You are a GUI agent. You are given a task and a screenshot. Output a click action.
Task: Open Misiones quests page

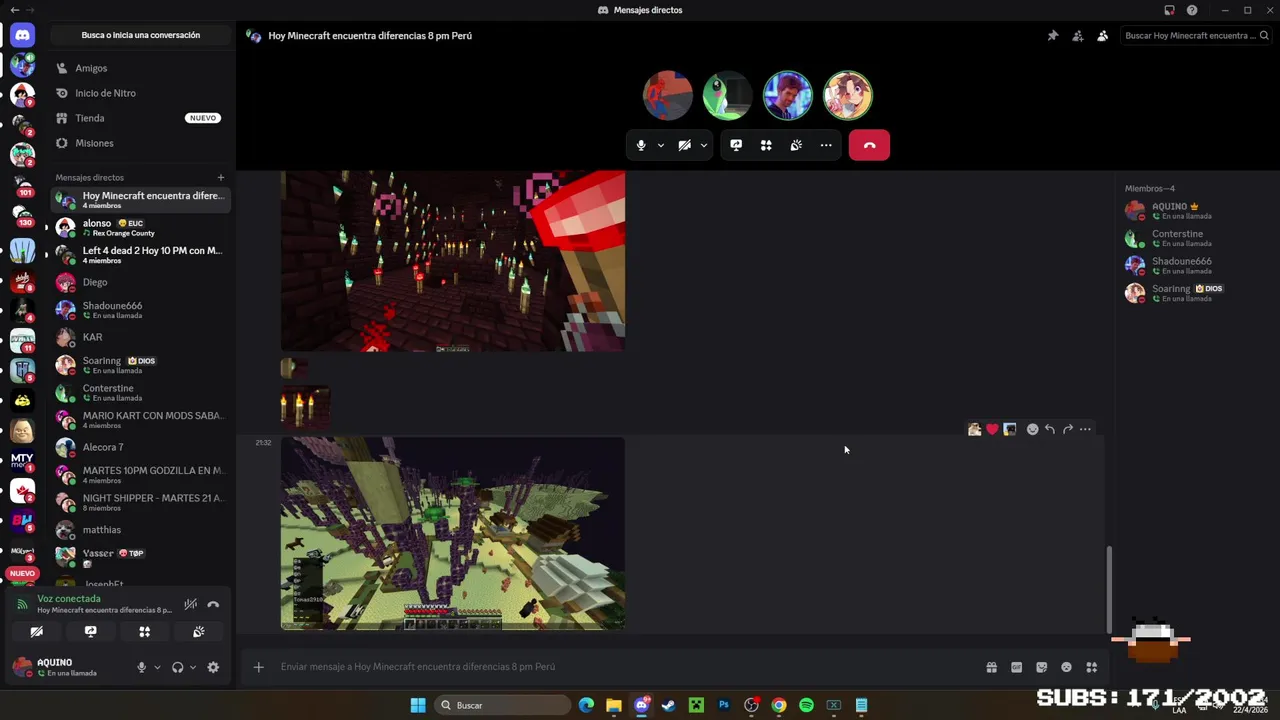[140, 143]
